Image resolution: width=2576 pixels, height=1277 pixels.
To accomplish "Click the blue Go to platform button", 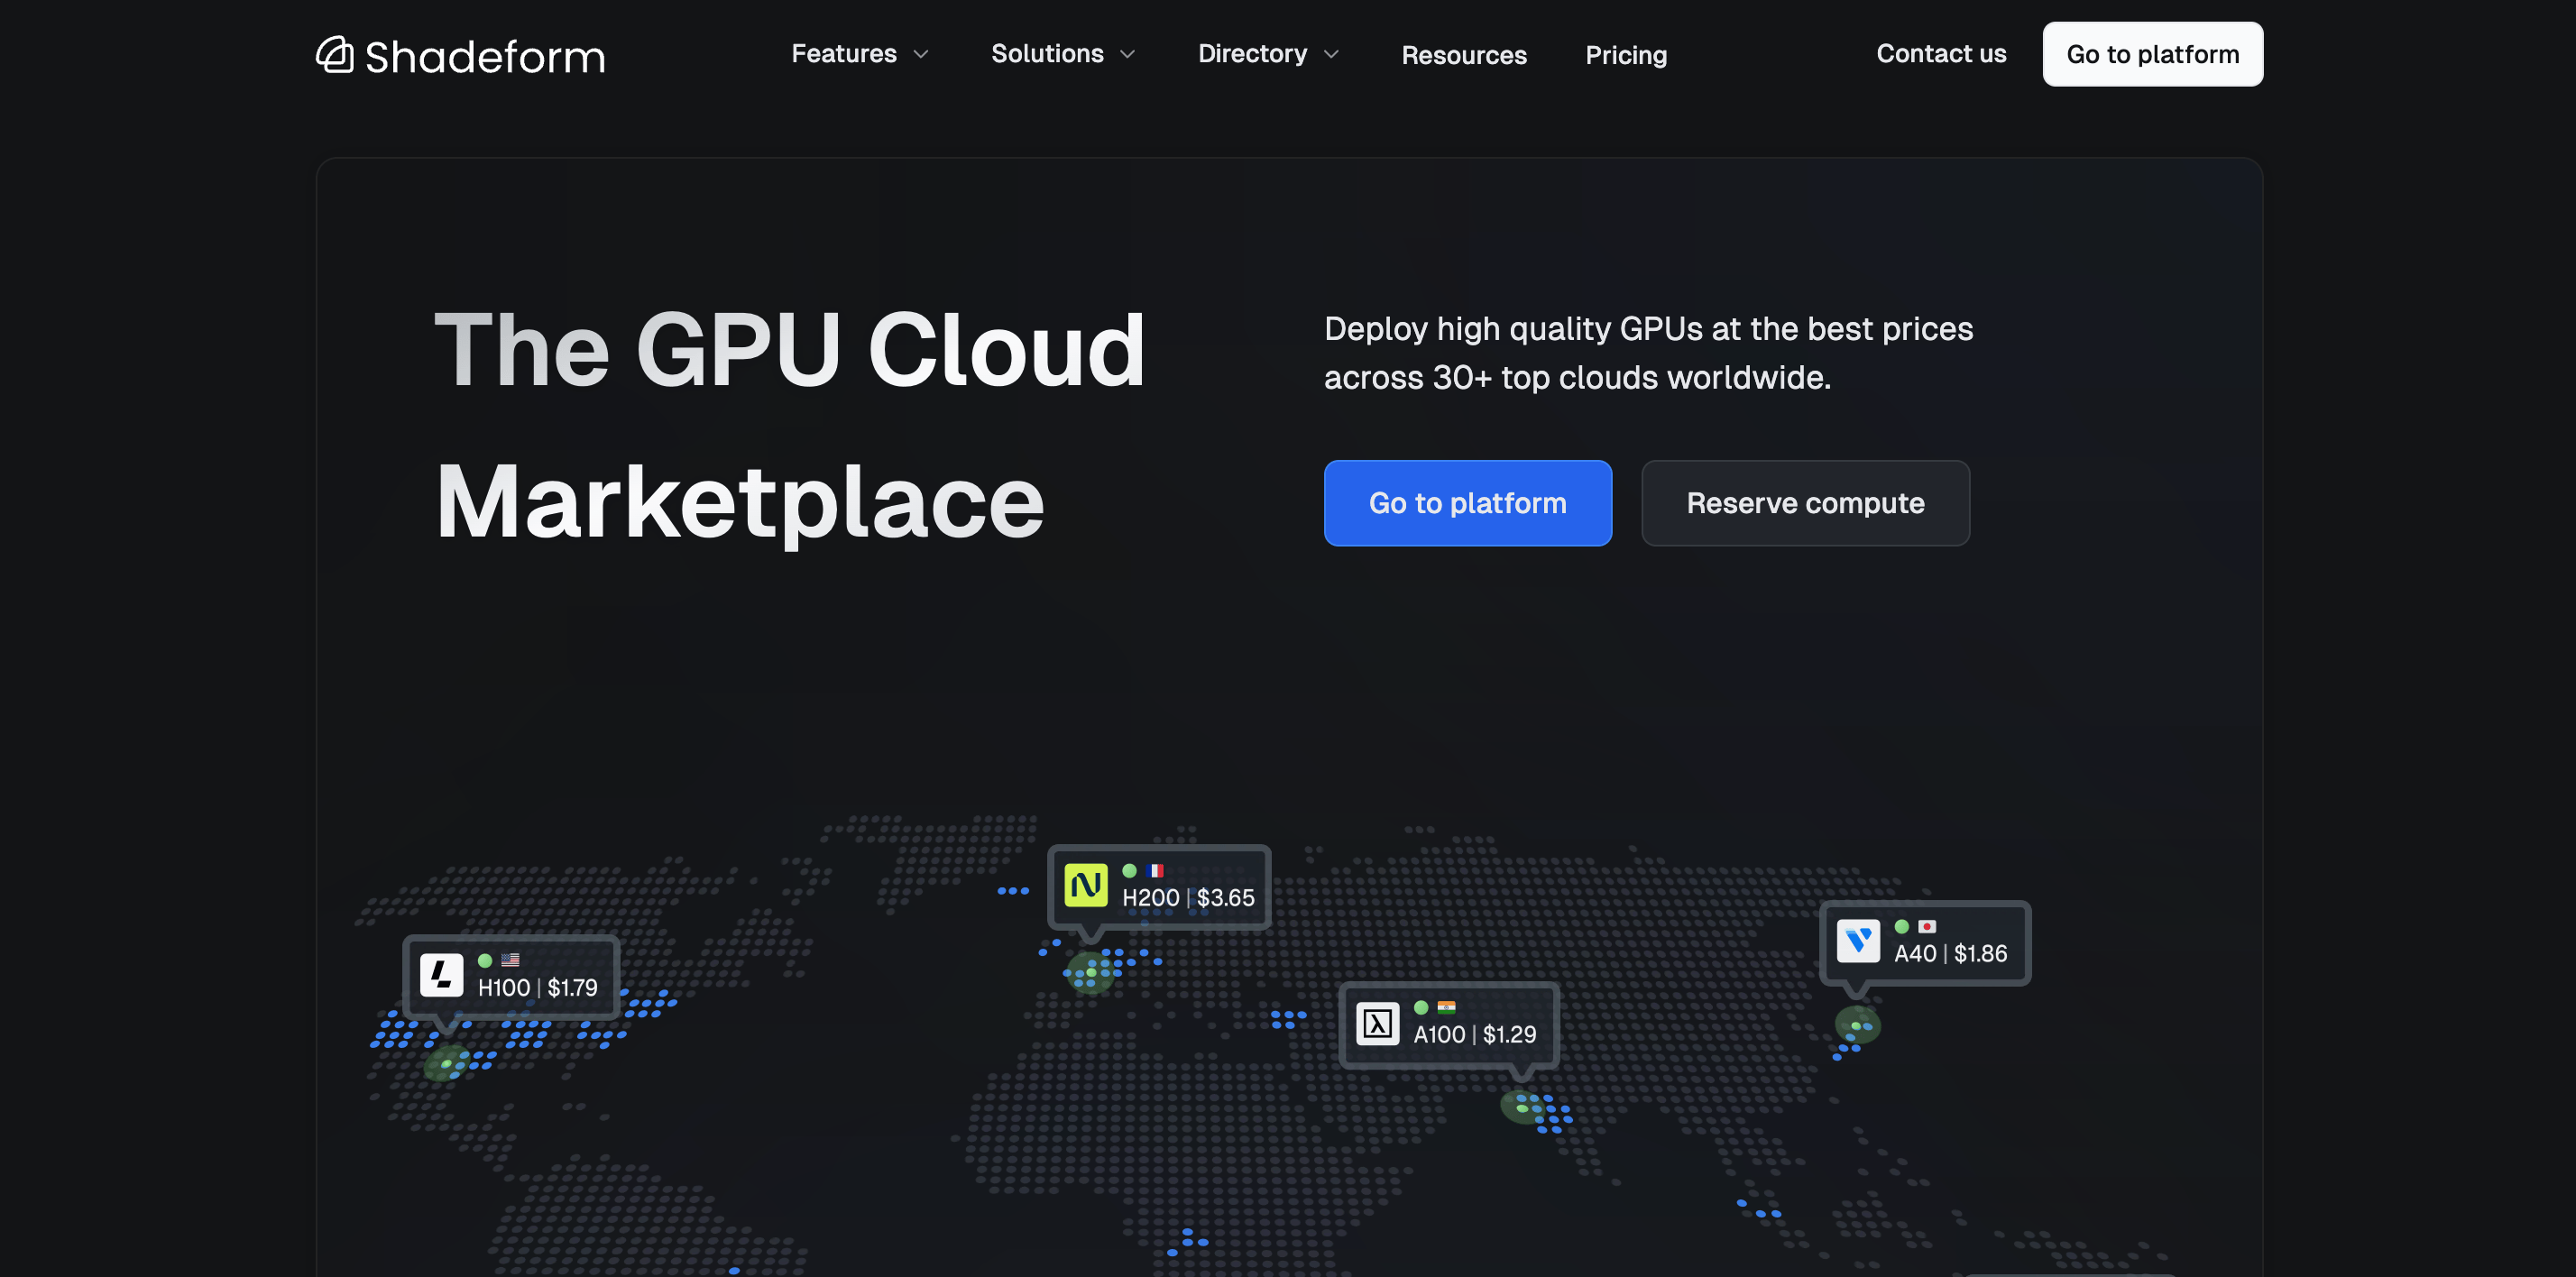I will (x=1467, y=503).
